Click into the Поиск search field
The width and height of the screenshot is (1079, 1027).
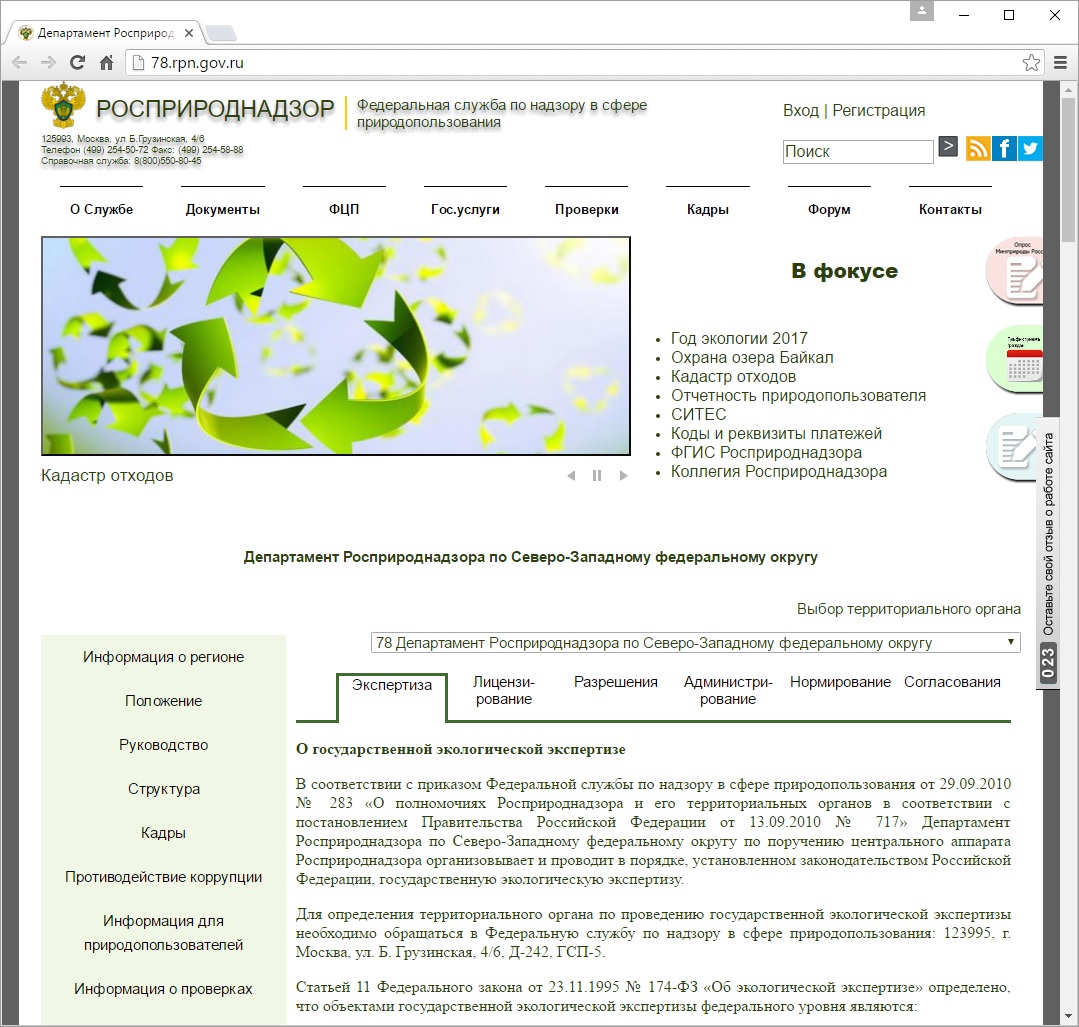click(x=857, y=152)
